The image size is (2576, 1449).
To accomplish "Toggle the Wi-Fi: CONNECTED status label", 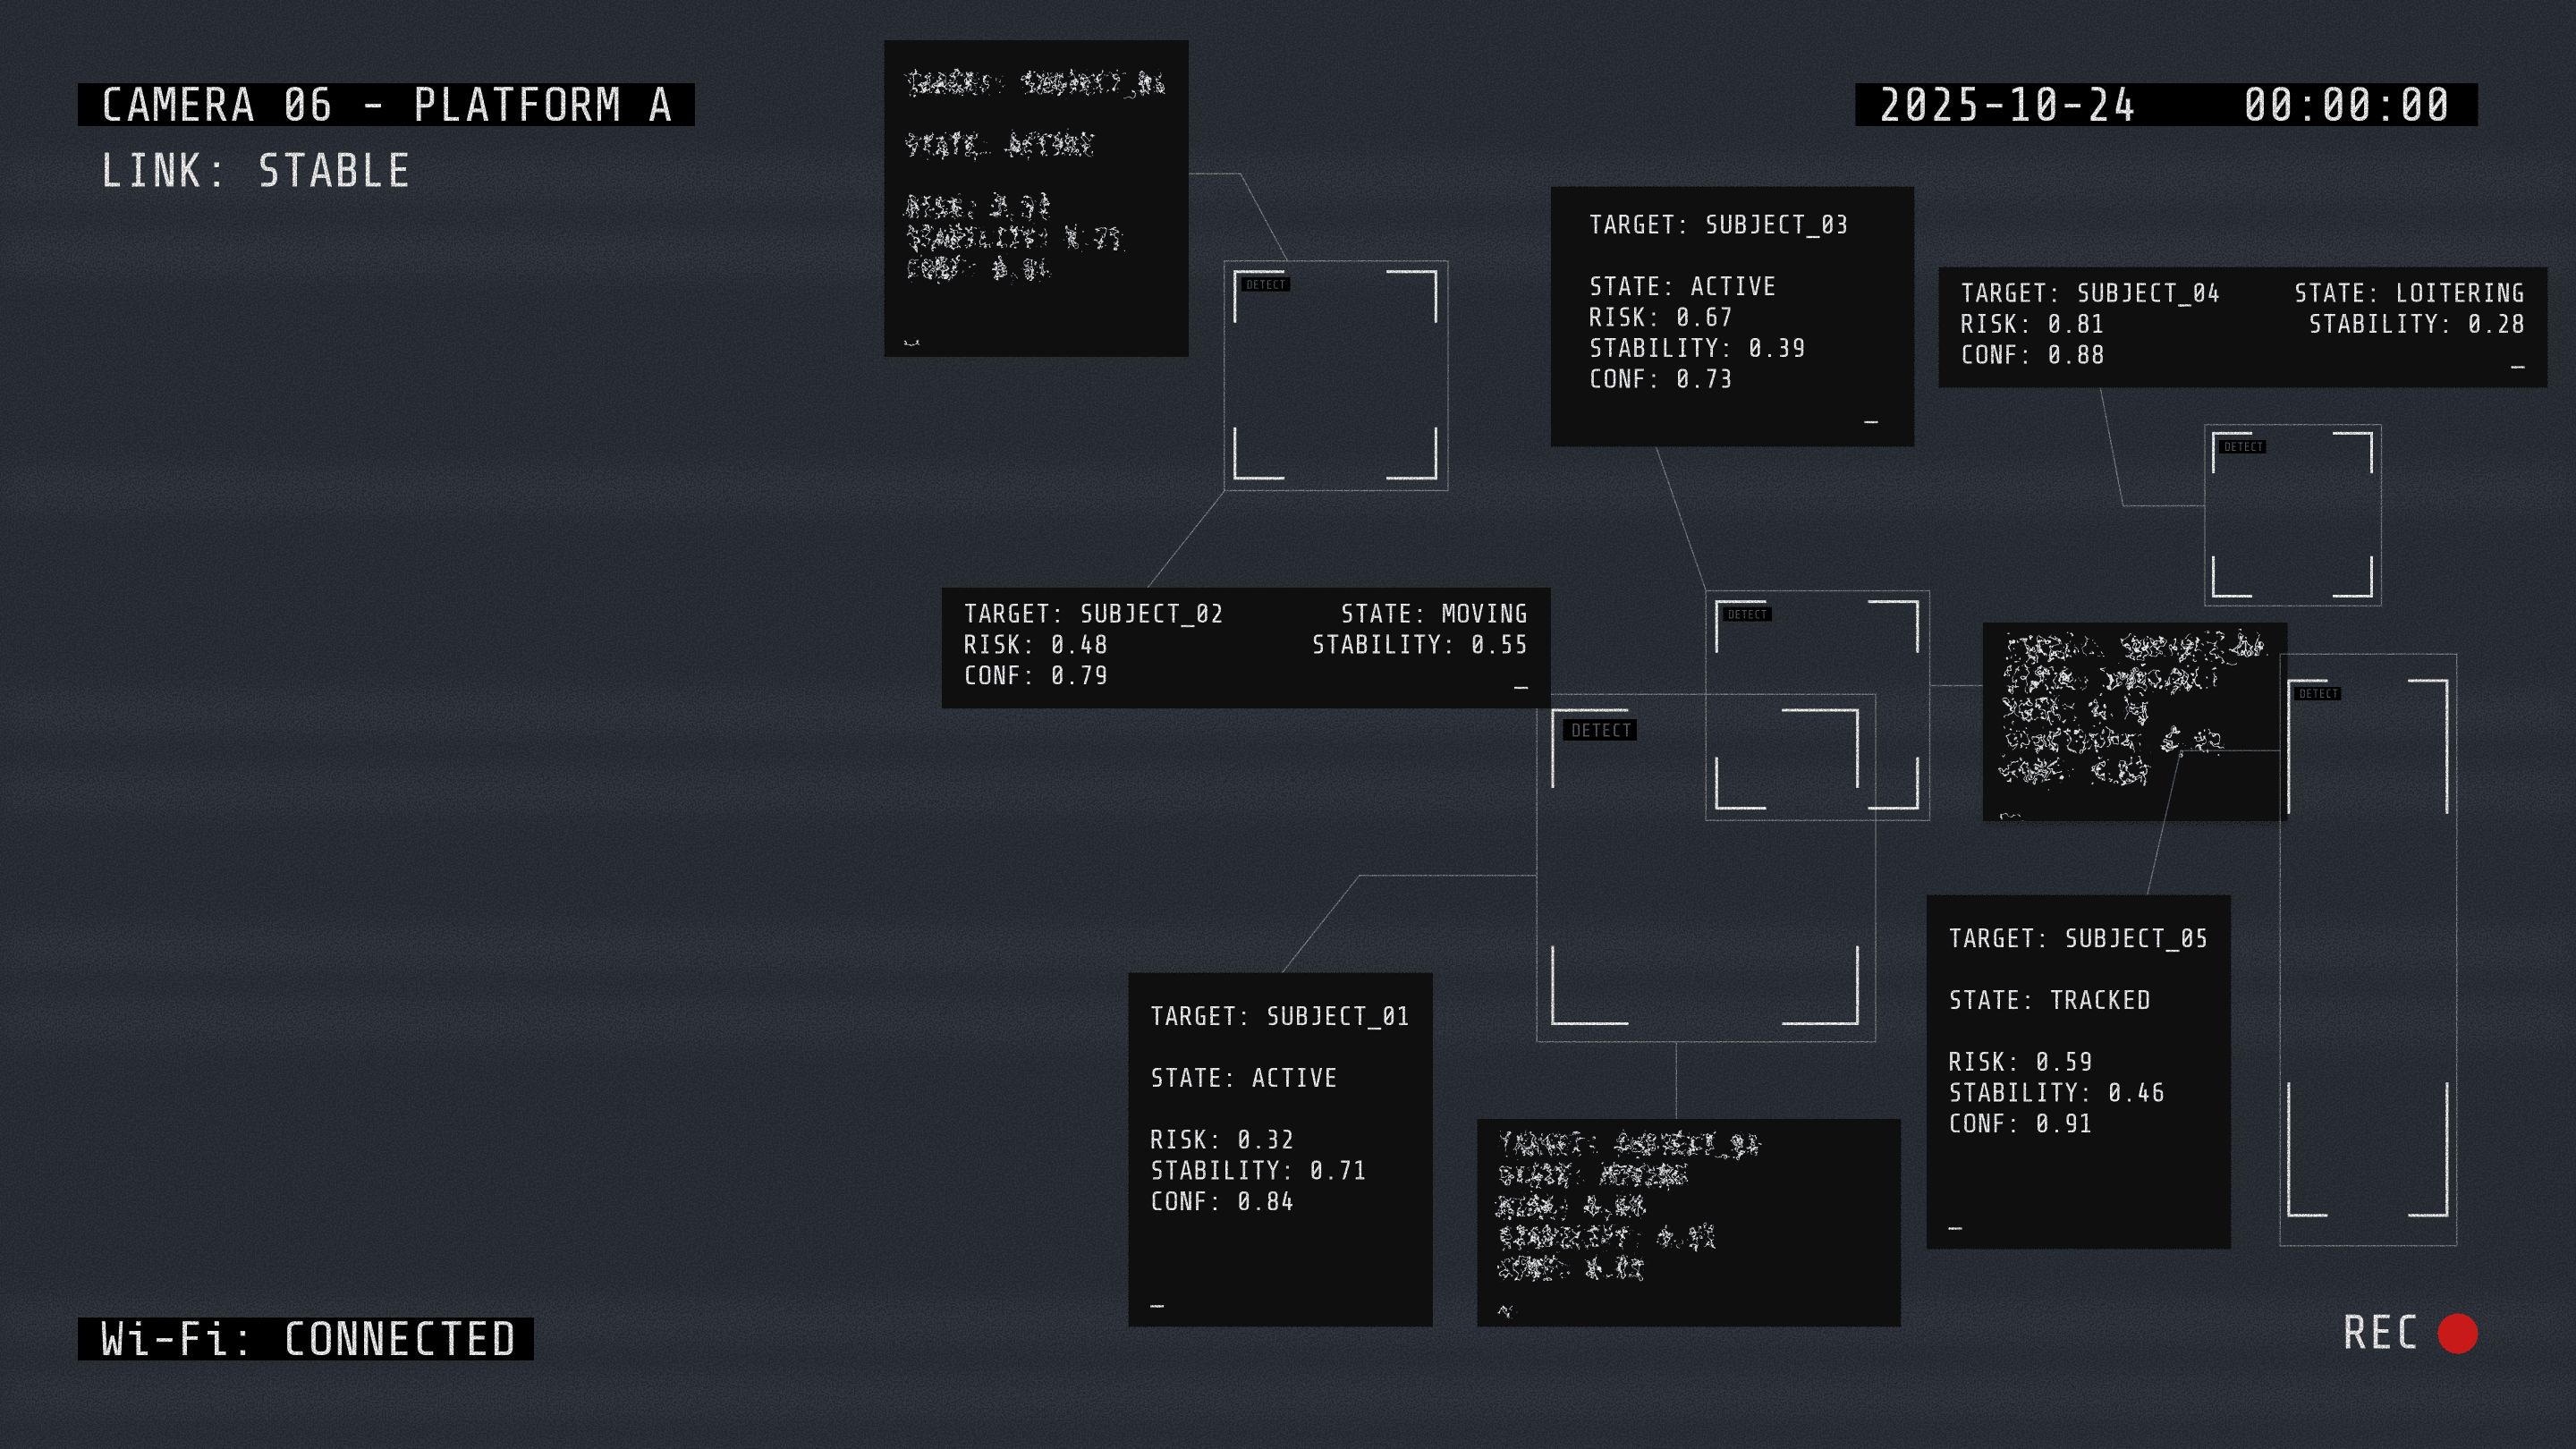I will tap(306, 1339).
